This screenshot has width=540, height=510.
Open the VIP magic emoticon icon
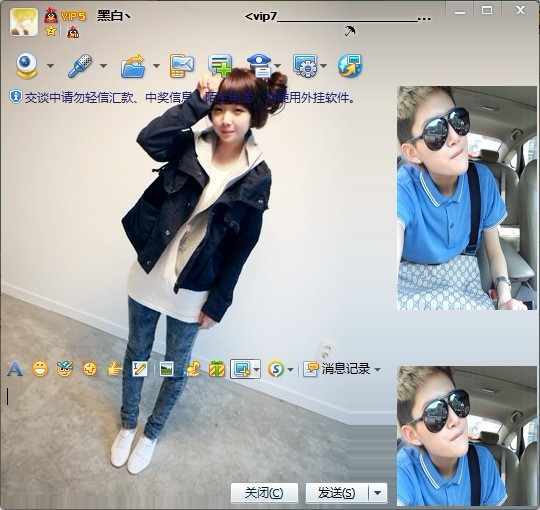(65, 369)
